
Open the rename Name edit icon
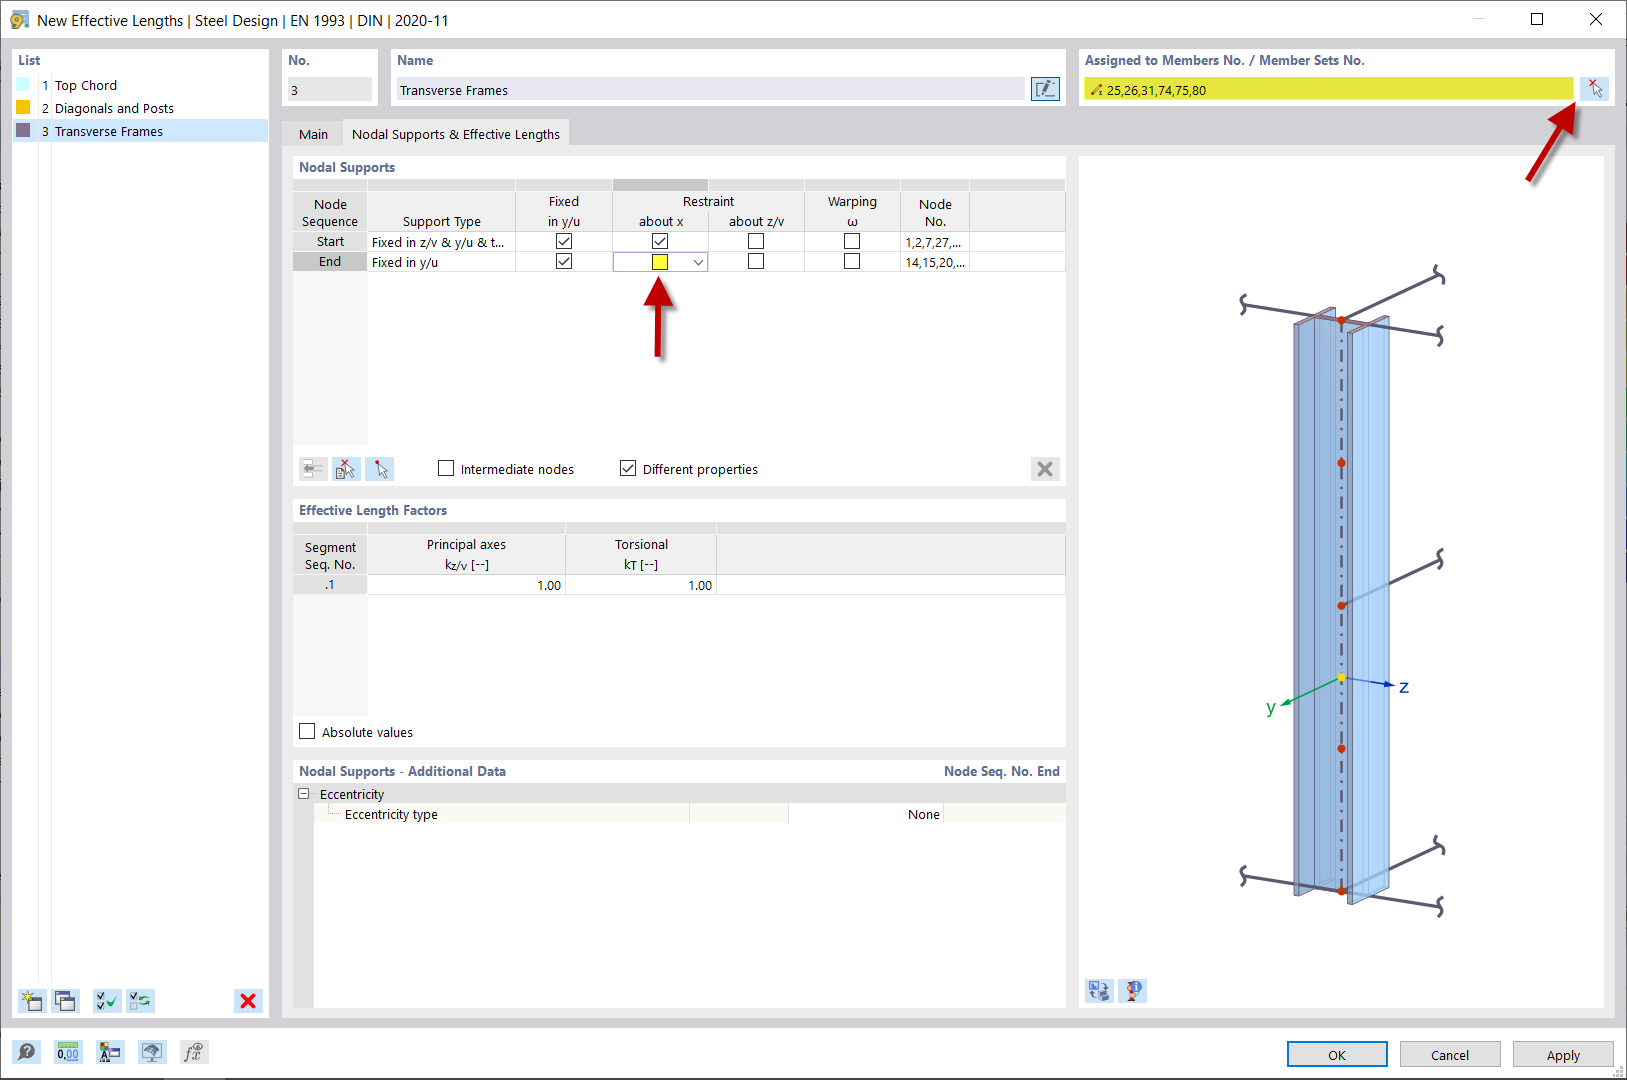(1045, 89)
